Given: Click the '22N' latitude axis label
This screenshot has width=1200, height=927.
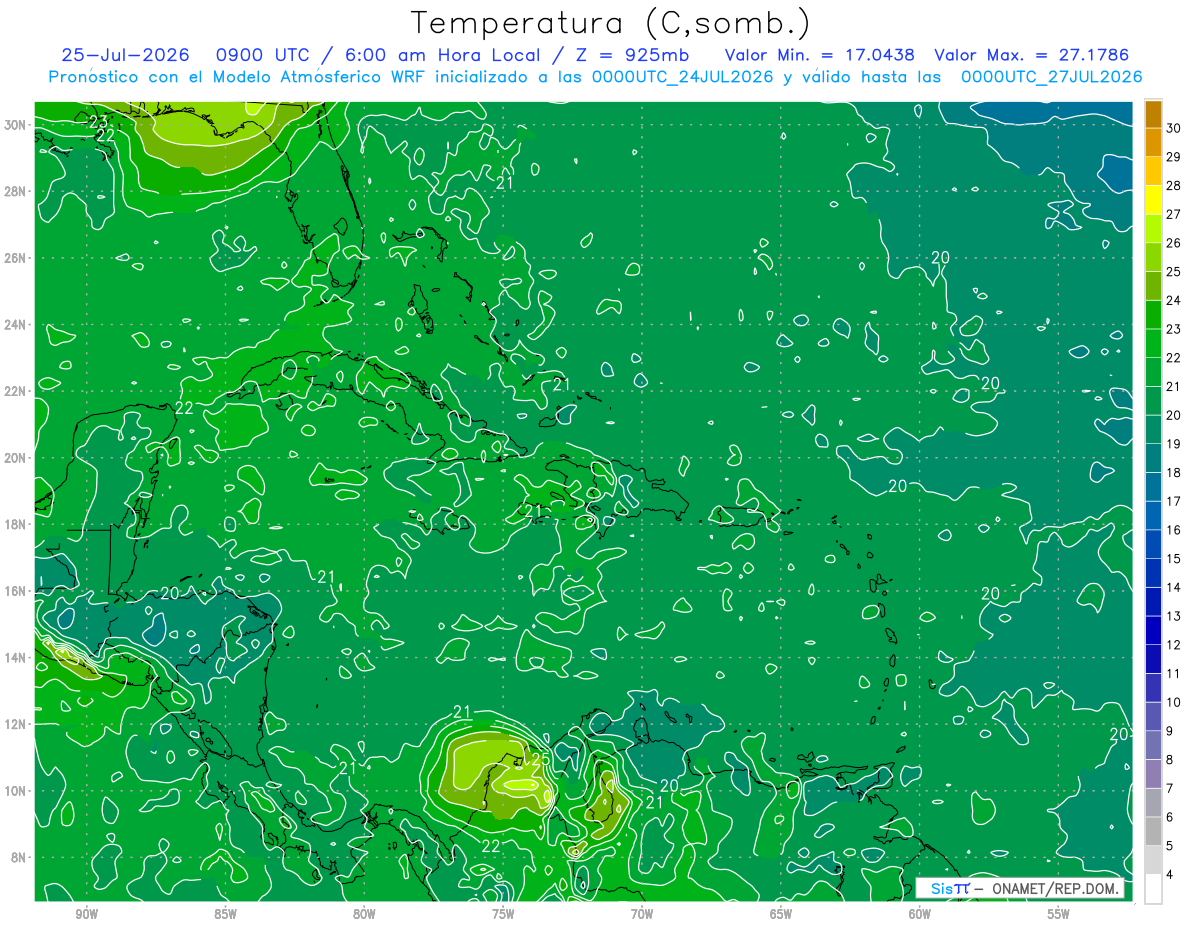Looking at the screenshot, I should (x=15, y=391).
